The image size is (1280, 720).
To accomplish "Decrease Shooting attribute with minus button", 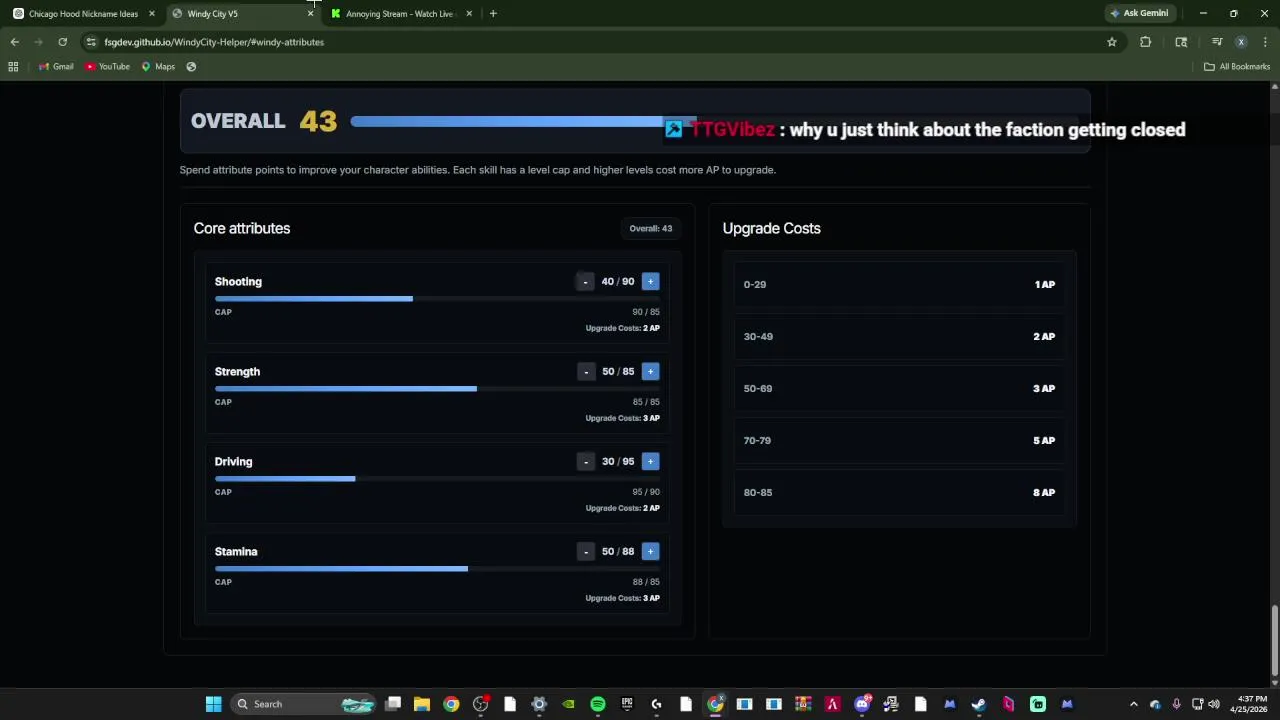I will tap(585, 282).
